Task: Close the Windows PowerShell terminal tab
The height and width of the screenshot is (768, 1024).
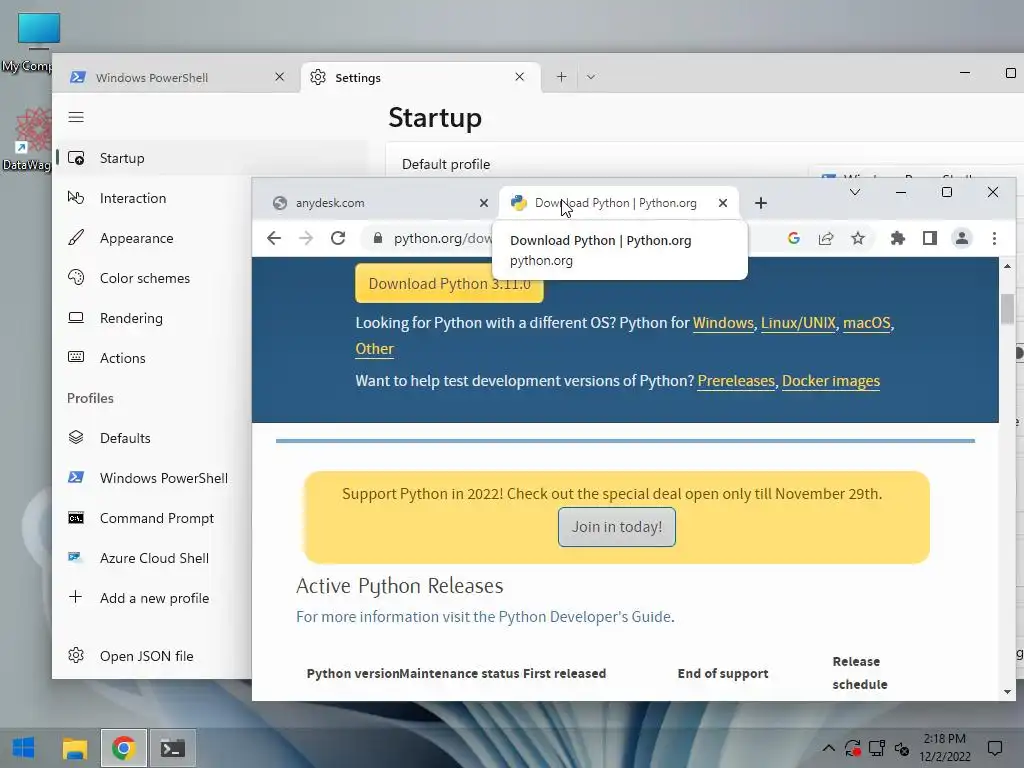Action: (280, 77)
